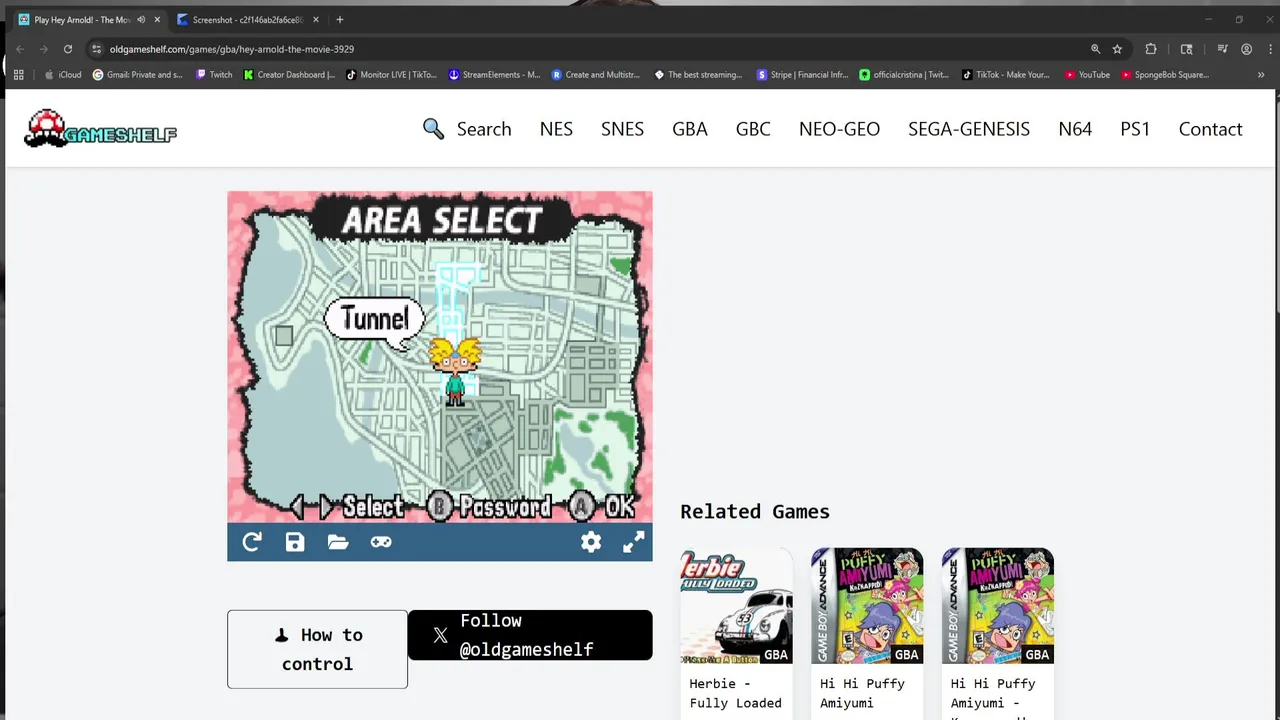This screenshot has height=720, width=1280.
Task: Reload the page with browser refresh icon
Action: coord(68,49)
